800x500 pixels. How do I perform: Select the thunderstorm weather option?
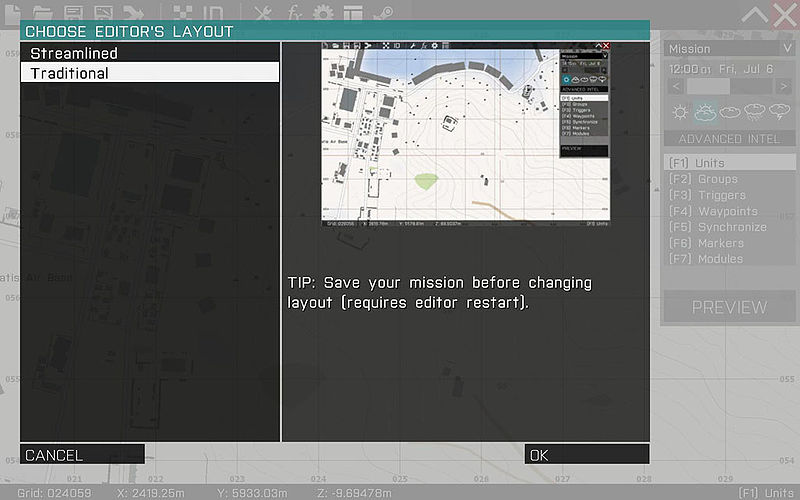780,112
